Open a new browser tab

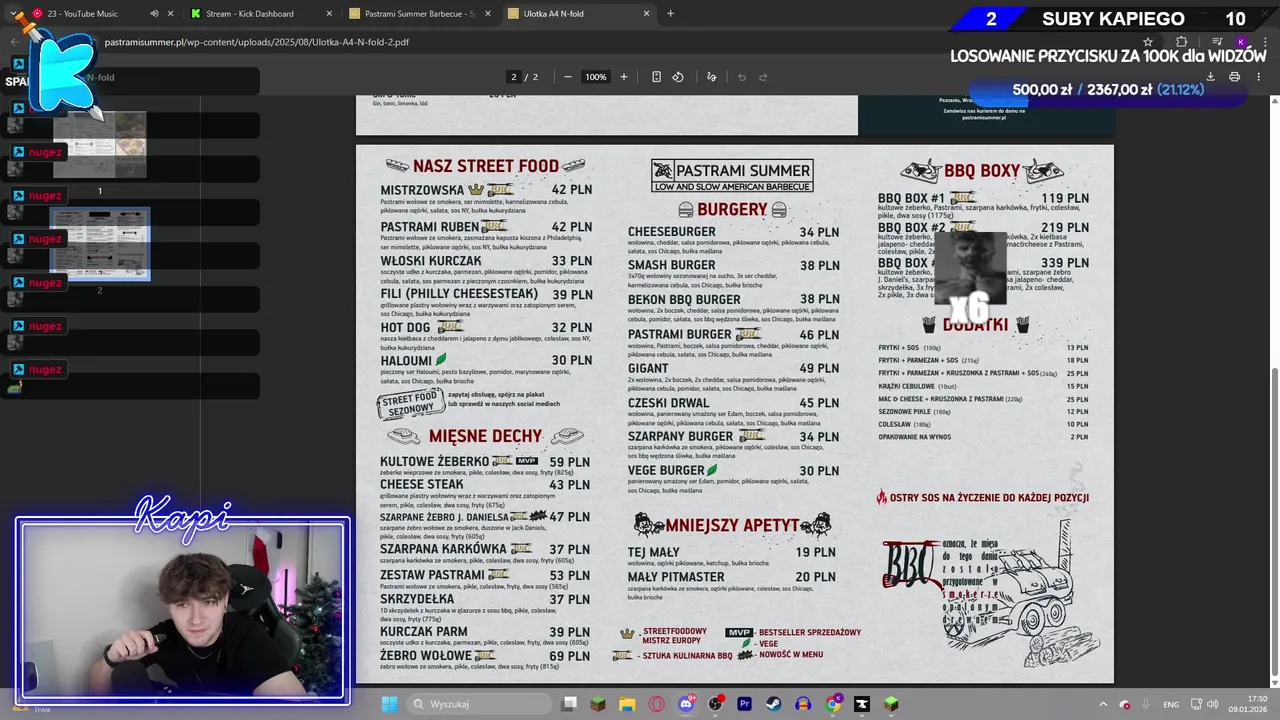(670, 14)
